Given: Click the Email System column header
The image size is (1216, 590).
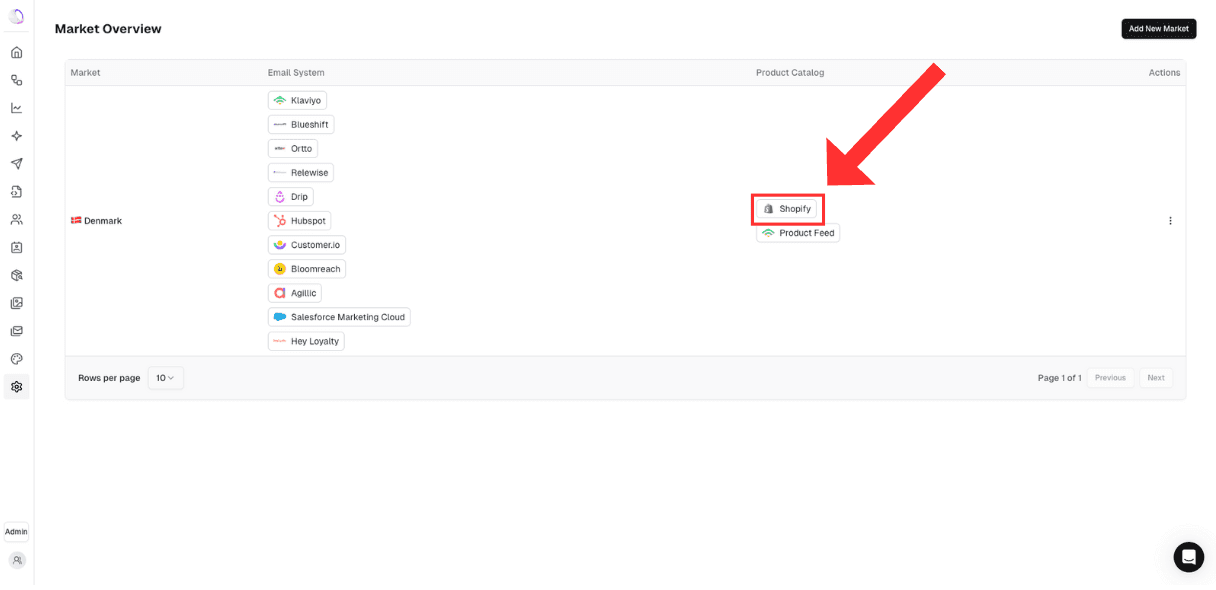Looking at the screenshot, I should pyautogui.click(x=296, y=73).
